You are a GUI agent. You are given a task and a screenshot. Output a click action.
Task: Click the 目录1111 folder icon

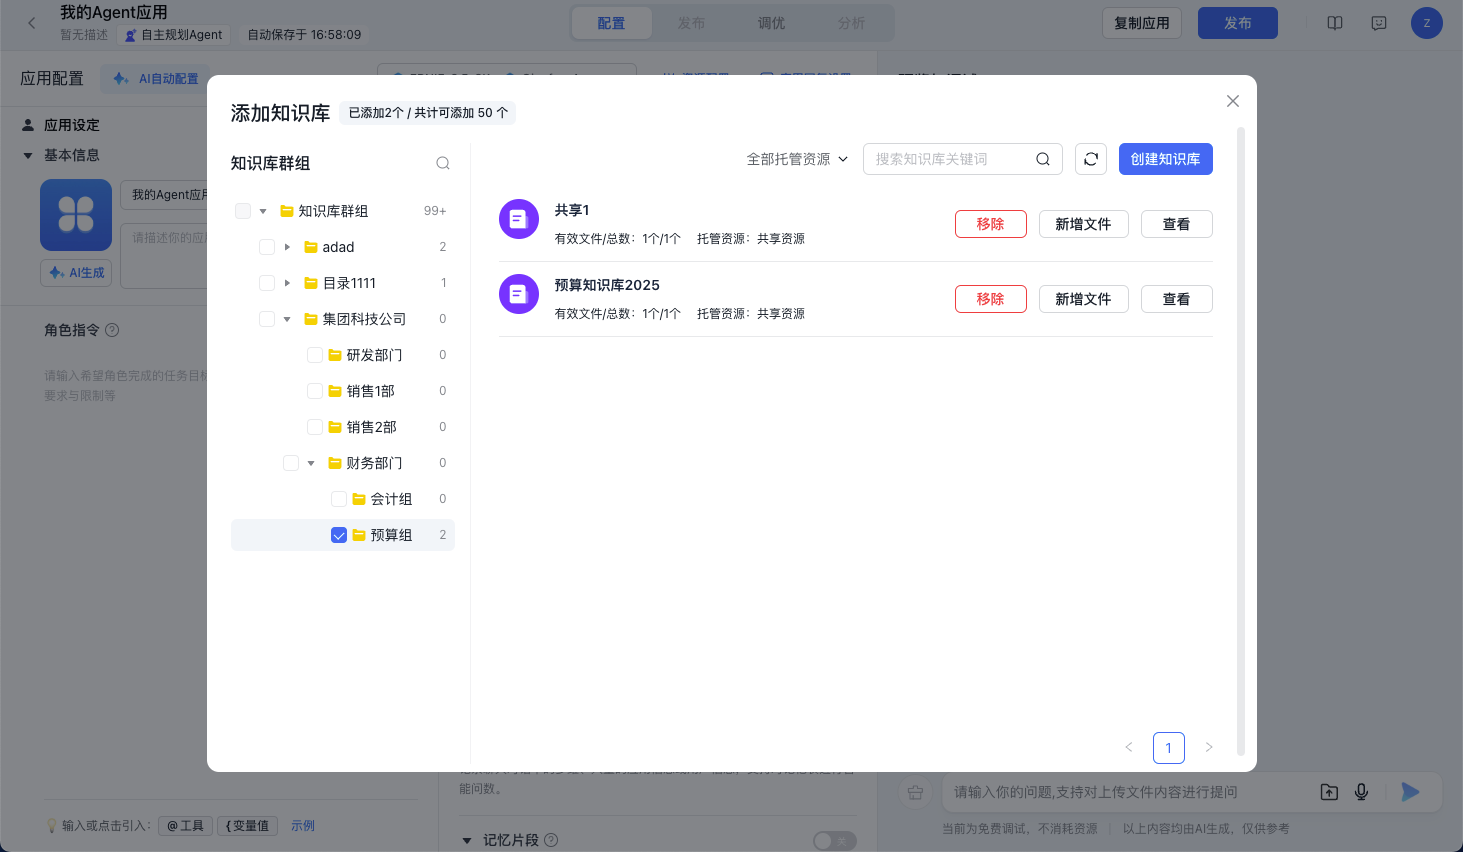pyautogui.click(x=311, y=283)
